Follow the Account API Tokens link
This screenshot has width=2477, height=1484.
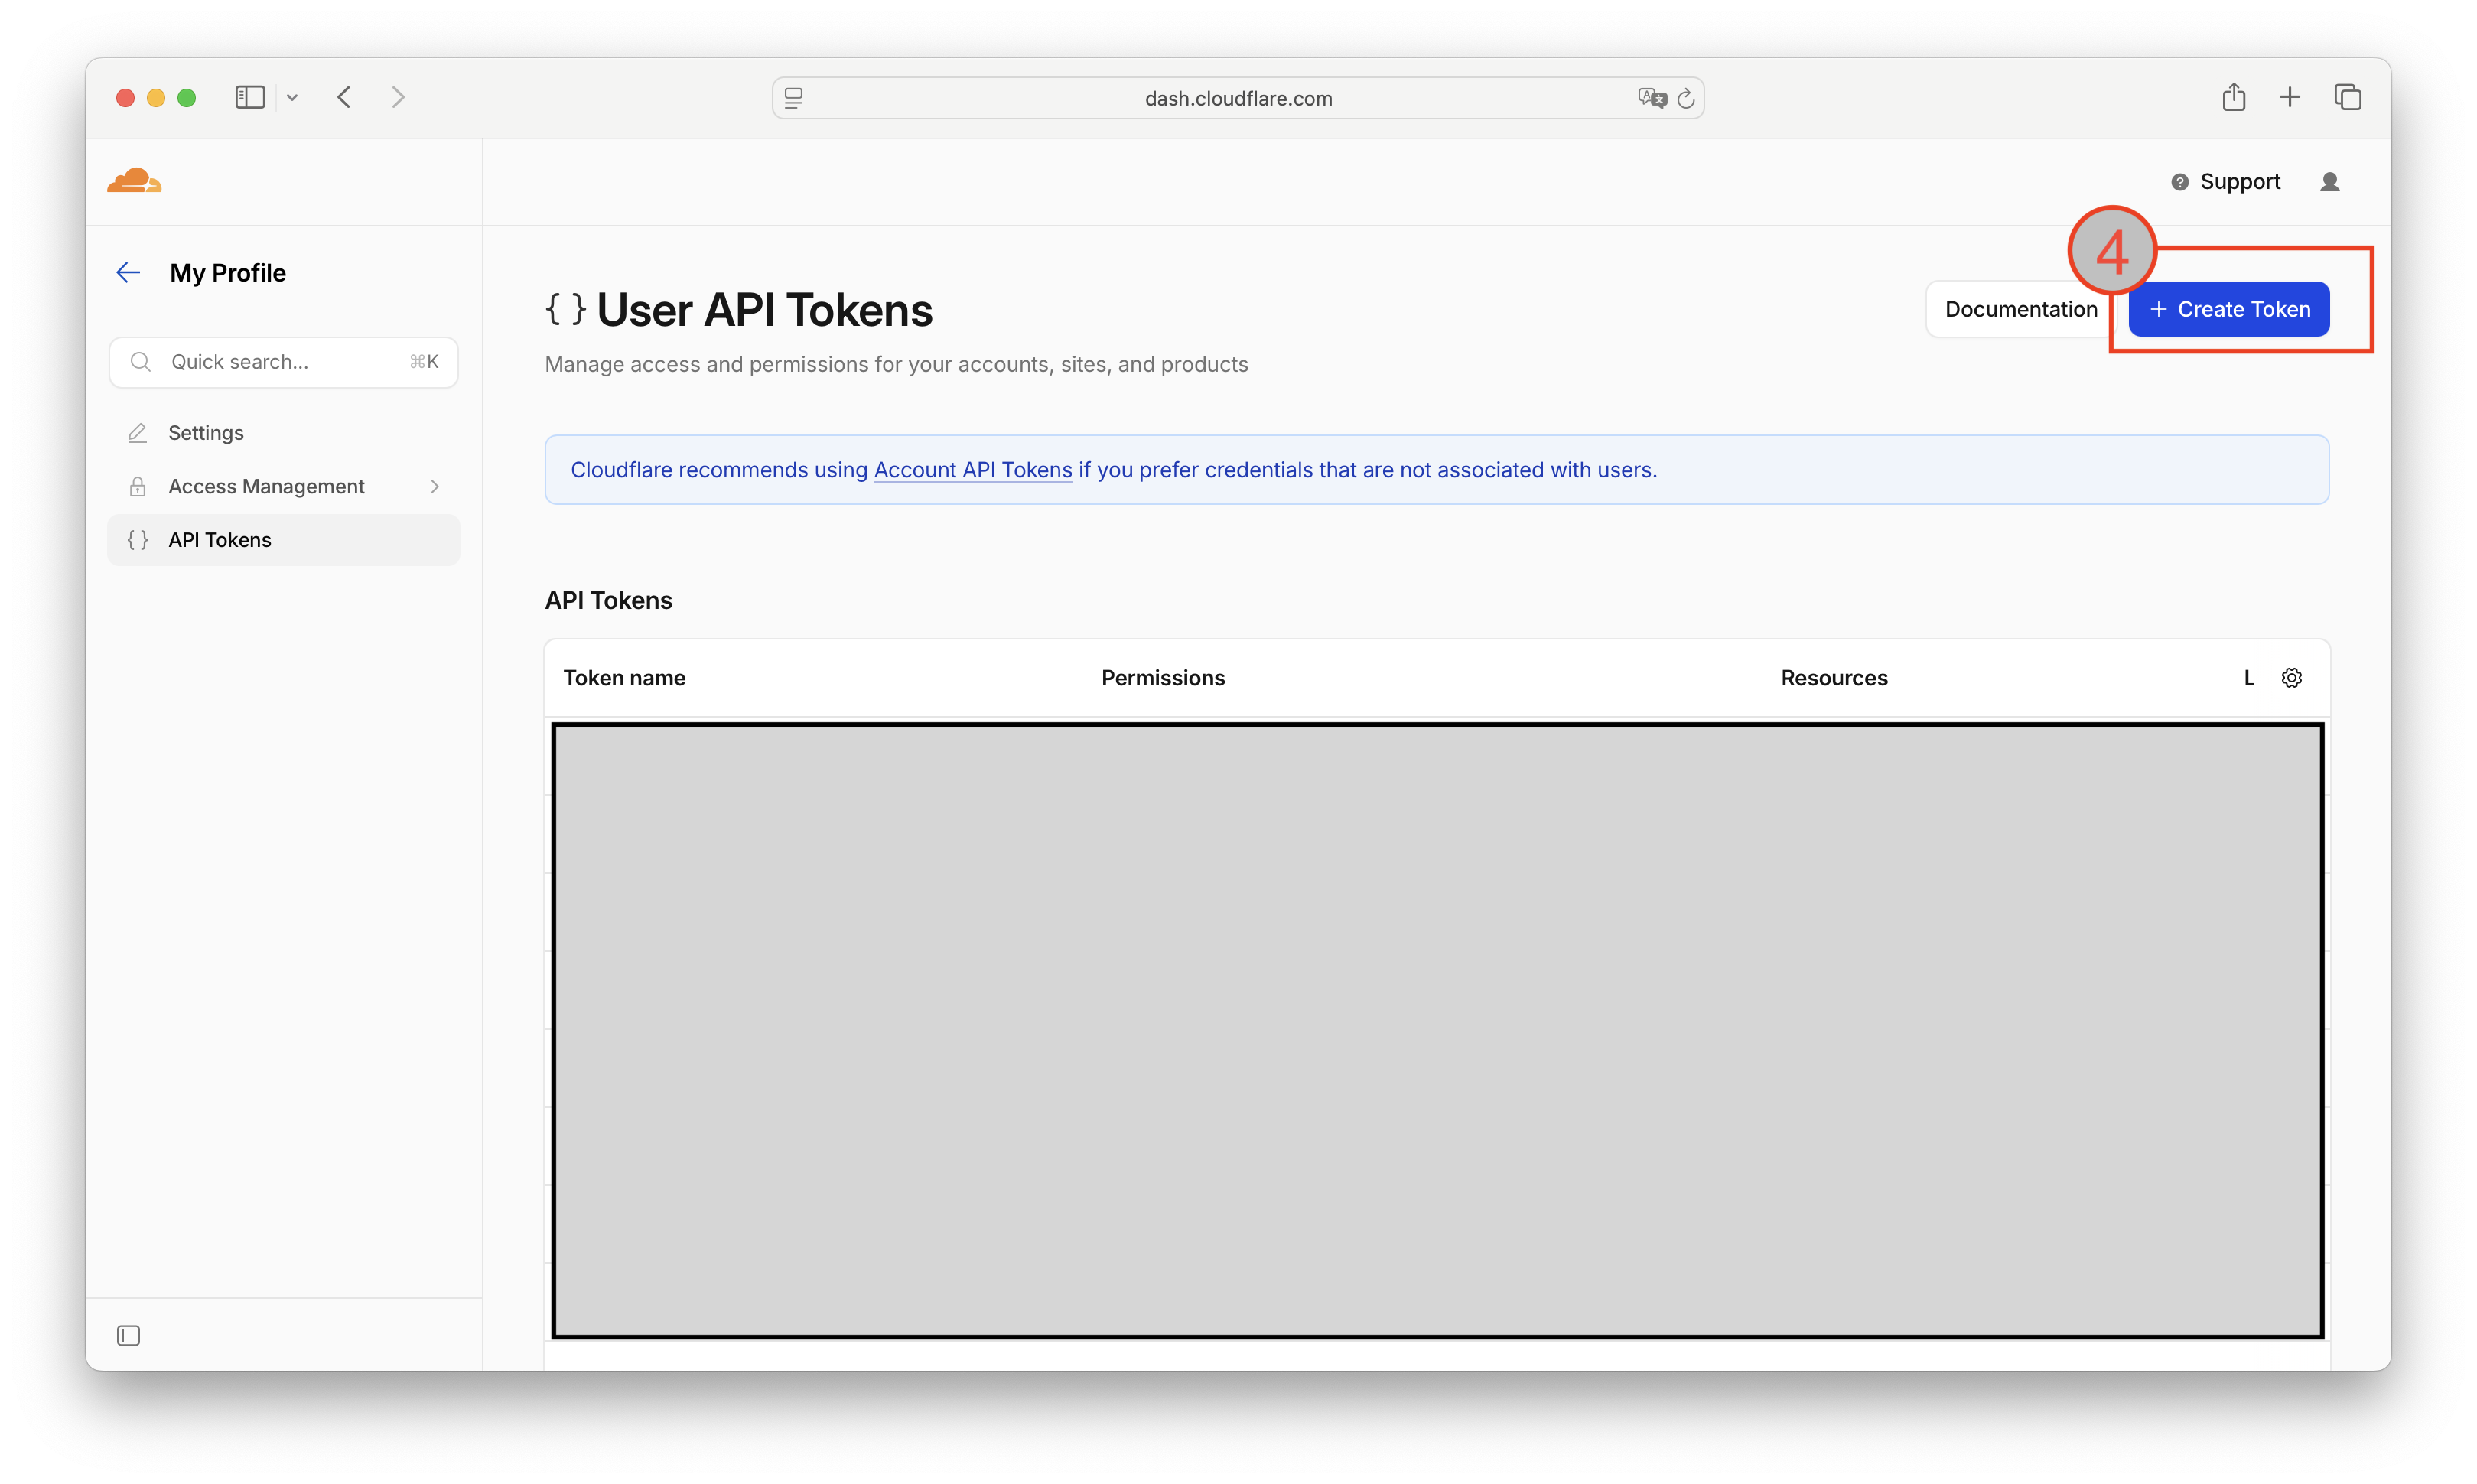(x=973, y=469)
